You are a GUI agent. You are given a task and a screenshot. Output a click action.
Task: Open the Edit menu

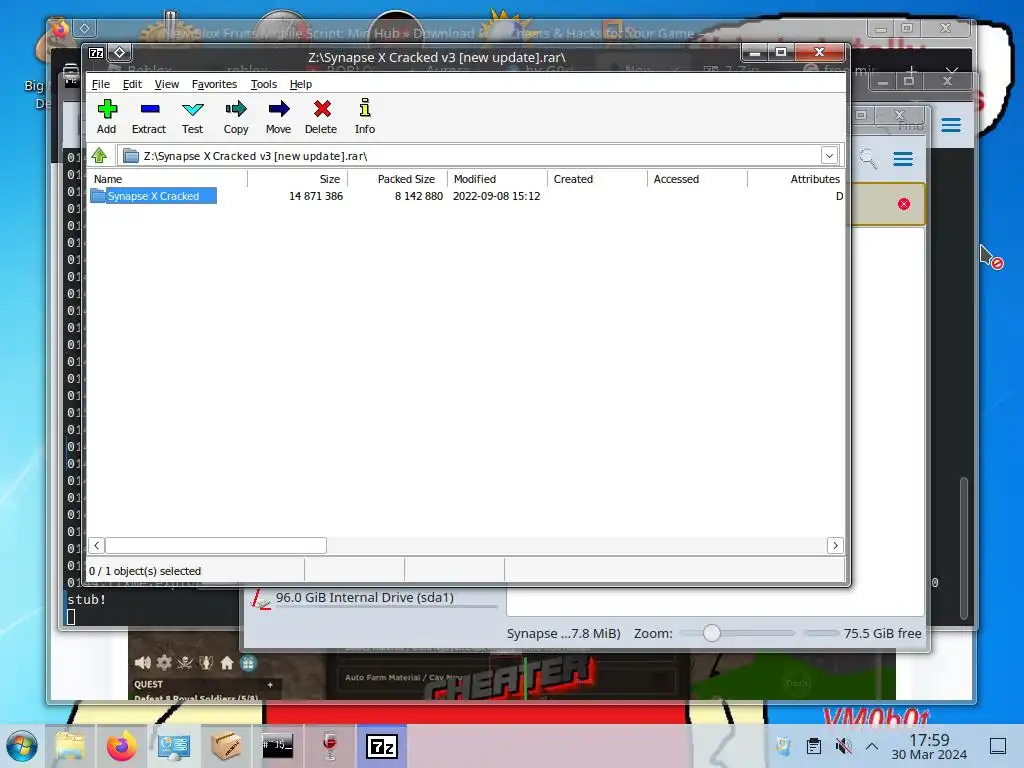[x=132, y=84]
